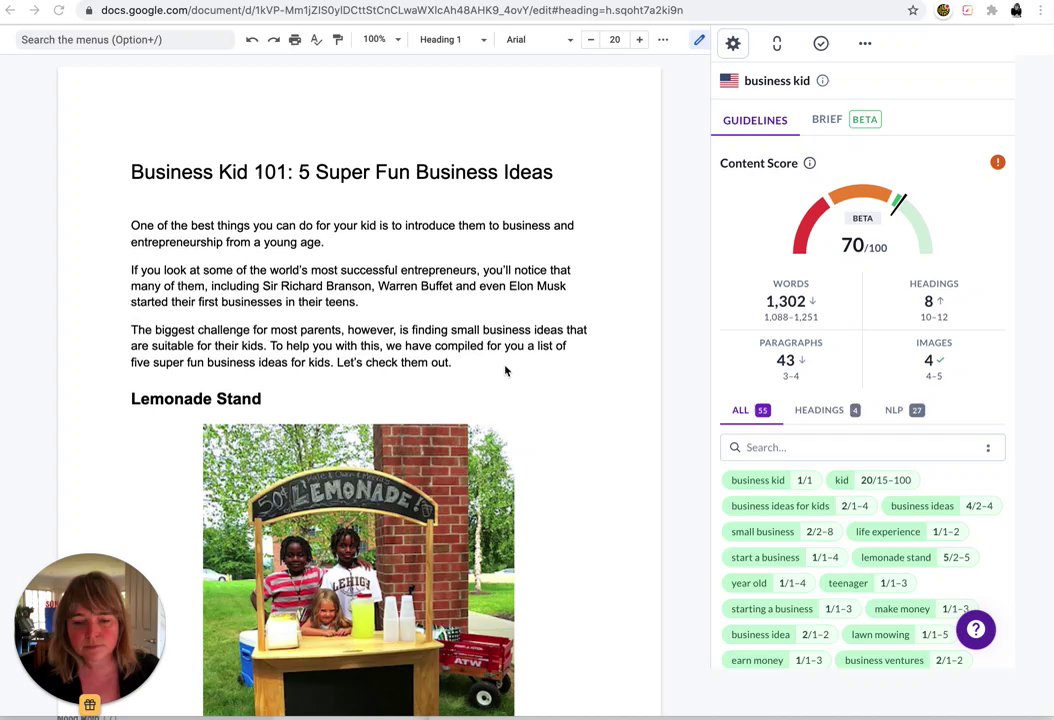
Task: Increase font size with plus button
Action: pos(639,40)
